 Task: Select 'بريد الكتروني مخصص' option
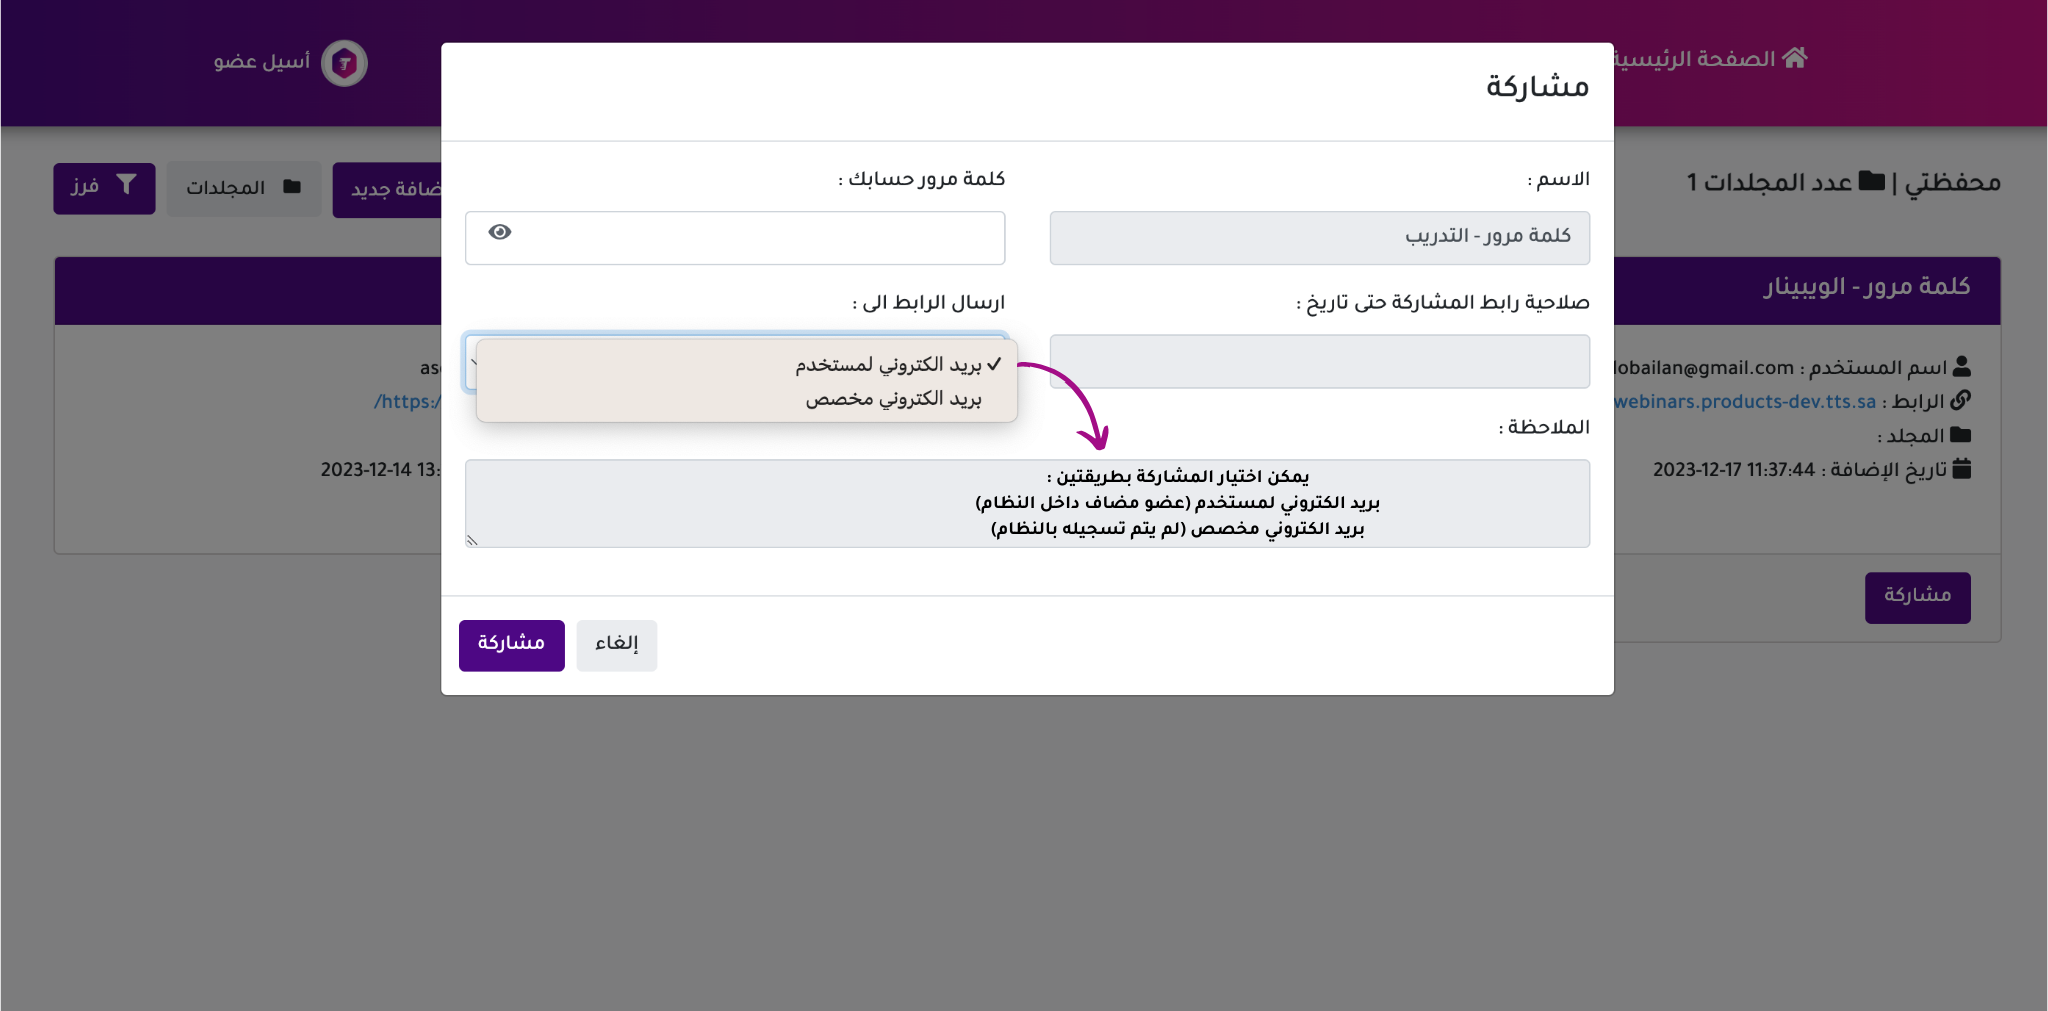coord(892,399)
